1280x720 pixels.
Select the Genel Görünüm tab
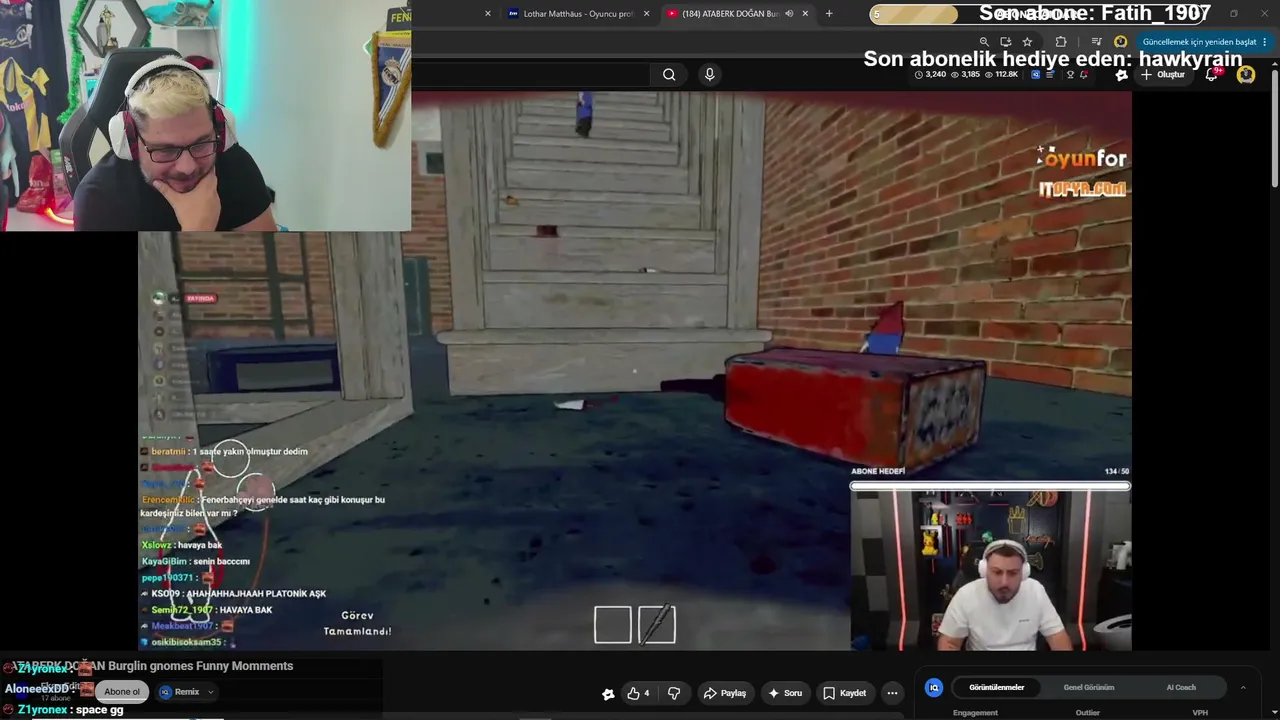1088,687
